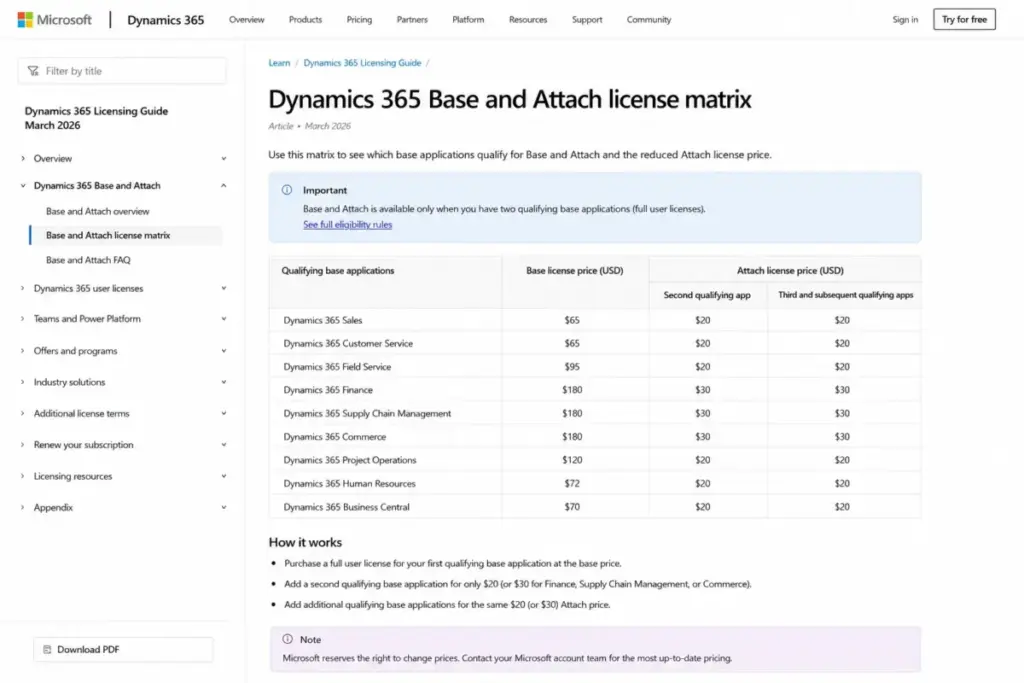Click the $120 Project Operations base price
The width and height of the screenshot is (1024, 683).
click(572, 460)
